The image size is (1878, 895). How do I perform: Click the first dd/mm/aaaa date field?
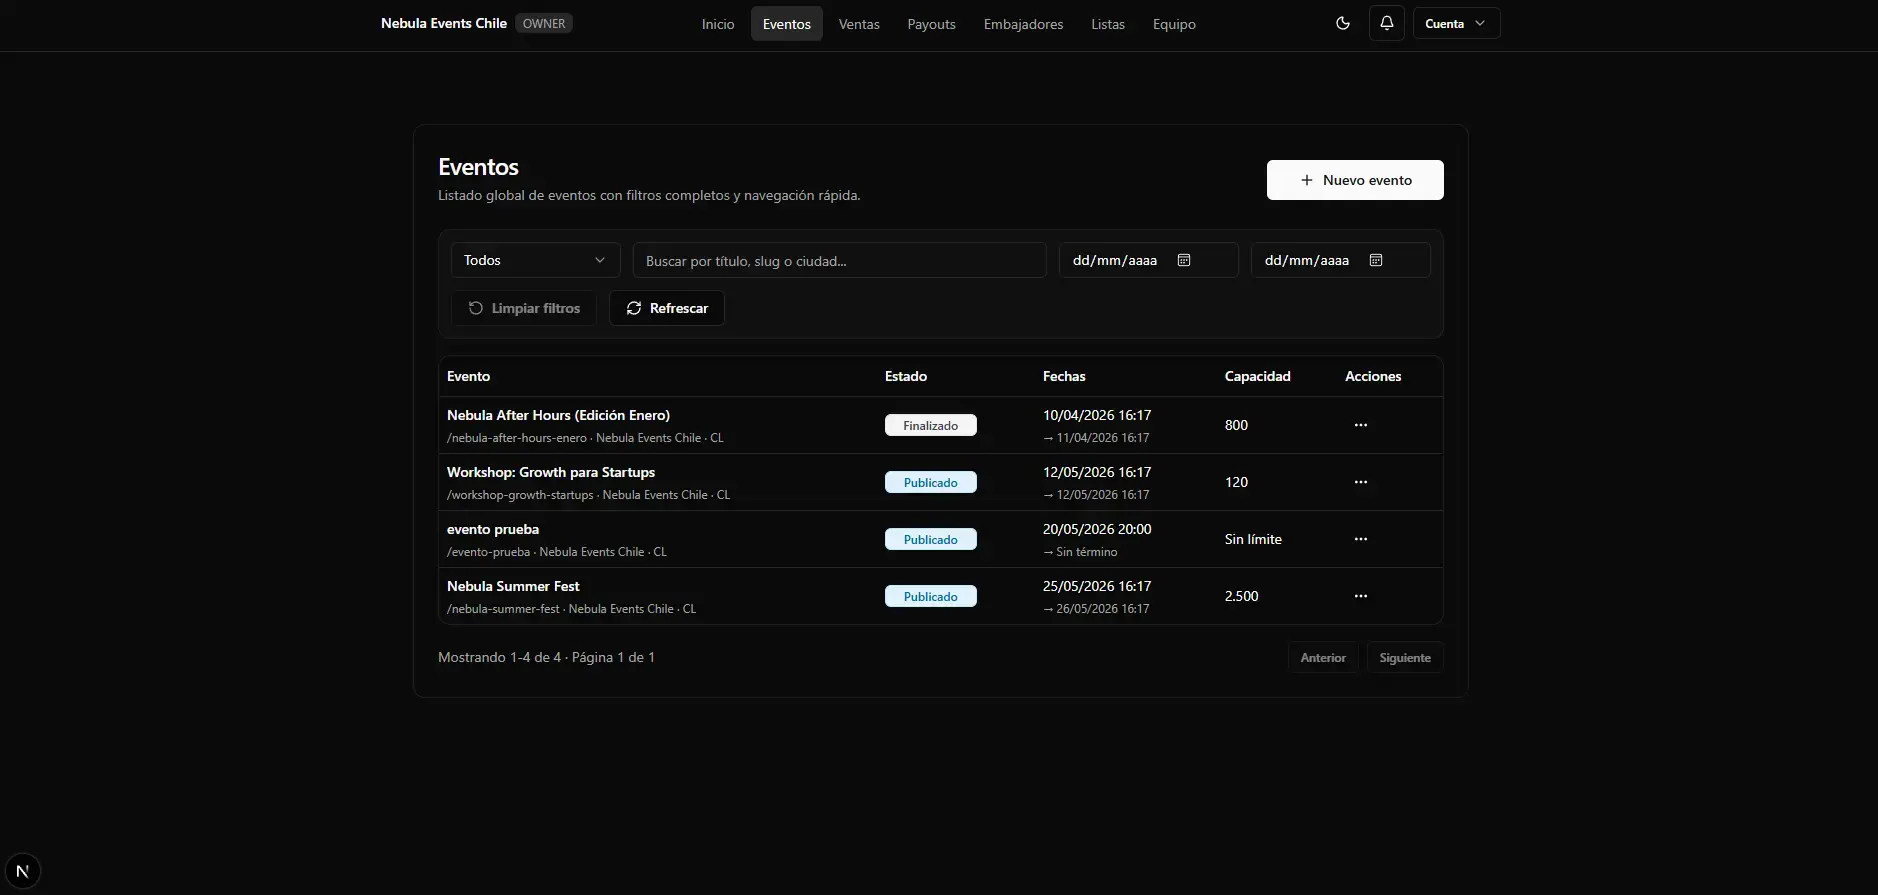point(1148,260)
